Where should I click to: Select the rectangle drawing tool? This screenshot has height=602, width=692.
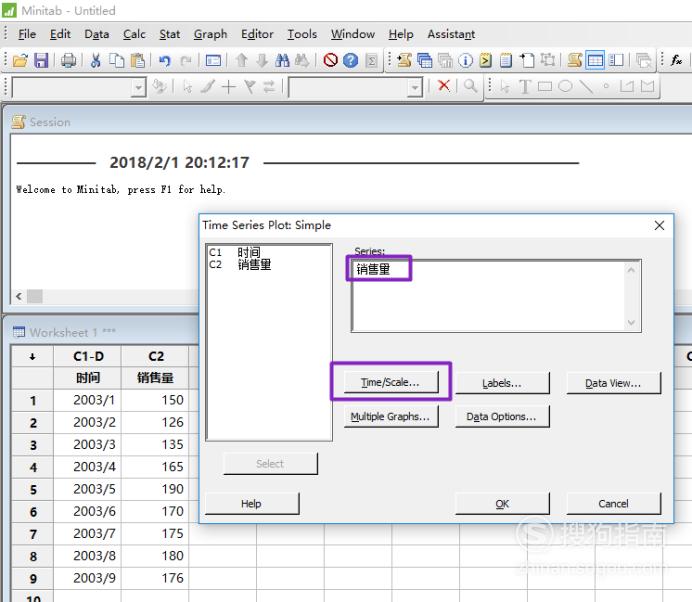tap(545, 87)
